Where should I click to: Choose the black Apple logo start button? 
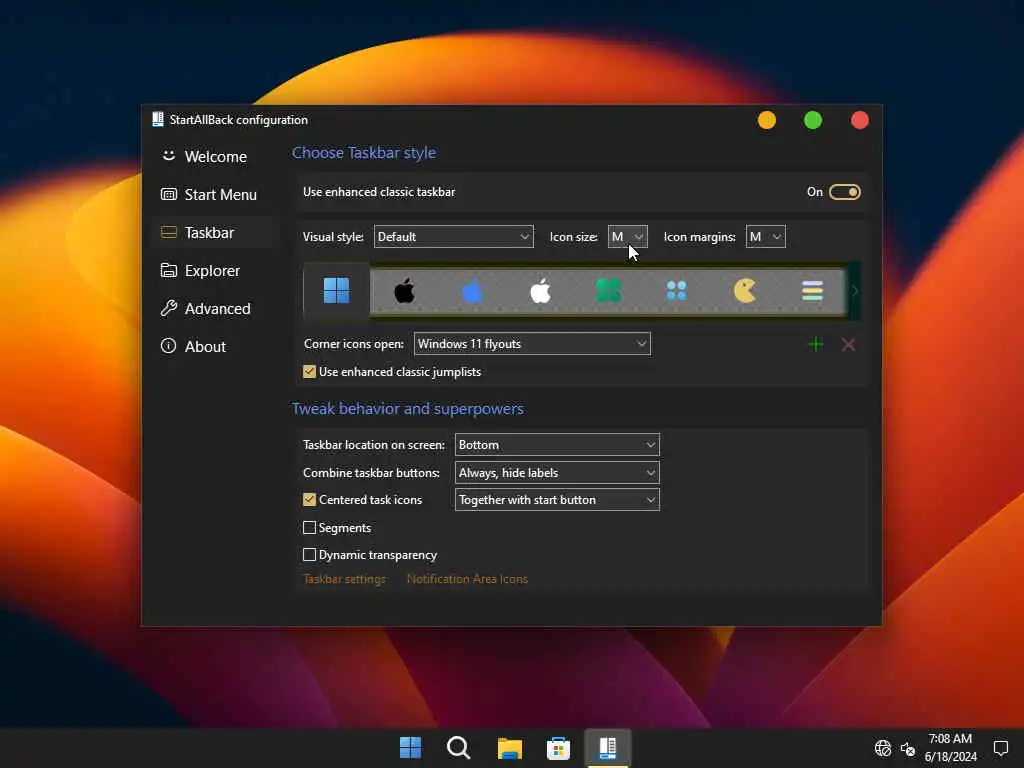404,291
